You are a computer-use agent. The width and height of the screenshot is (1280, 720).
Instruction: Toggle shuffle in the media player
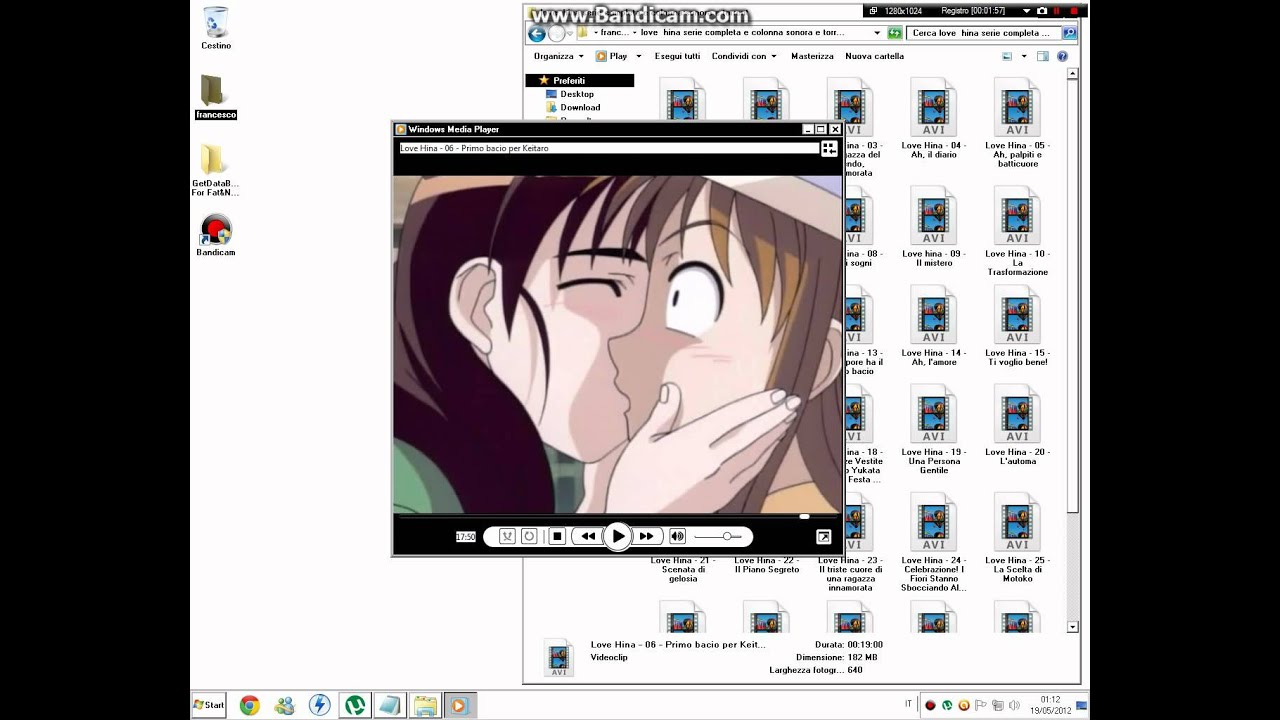click(x=507, y=537)
